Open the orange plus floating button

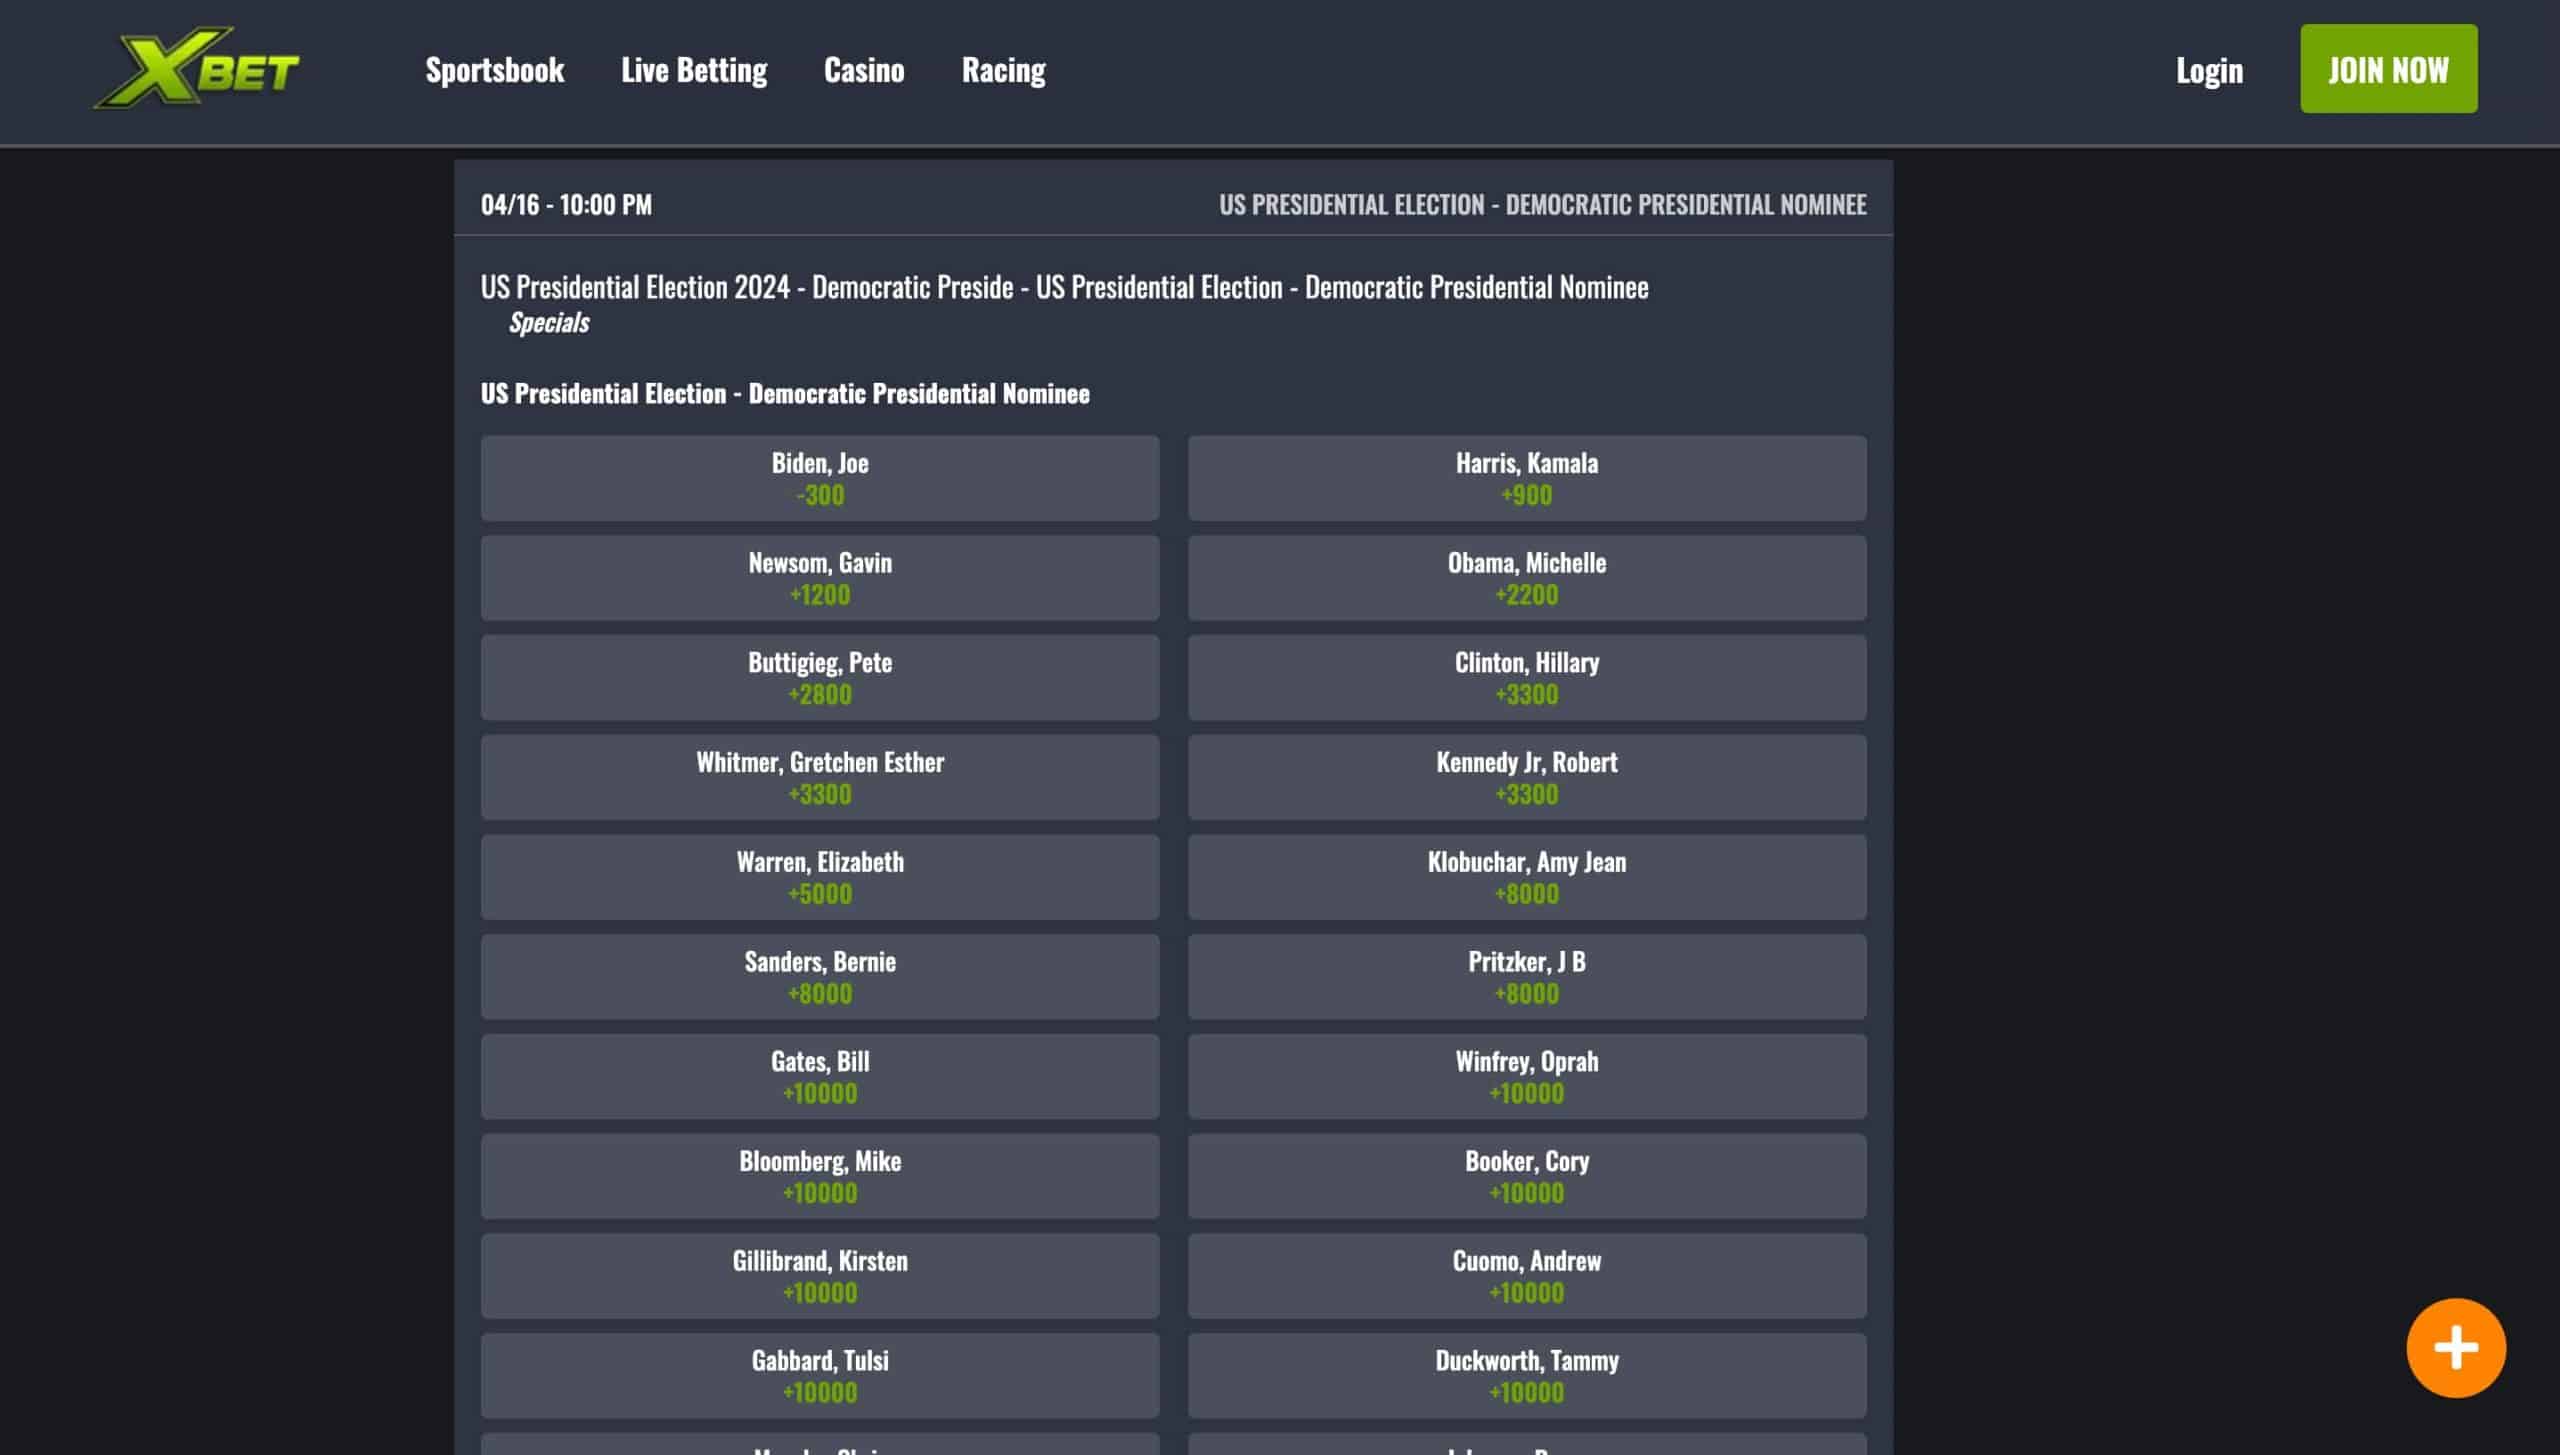tap(2455, 1347)
